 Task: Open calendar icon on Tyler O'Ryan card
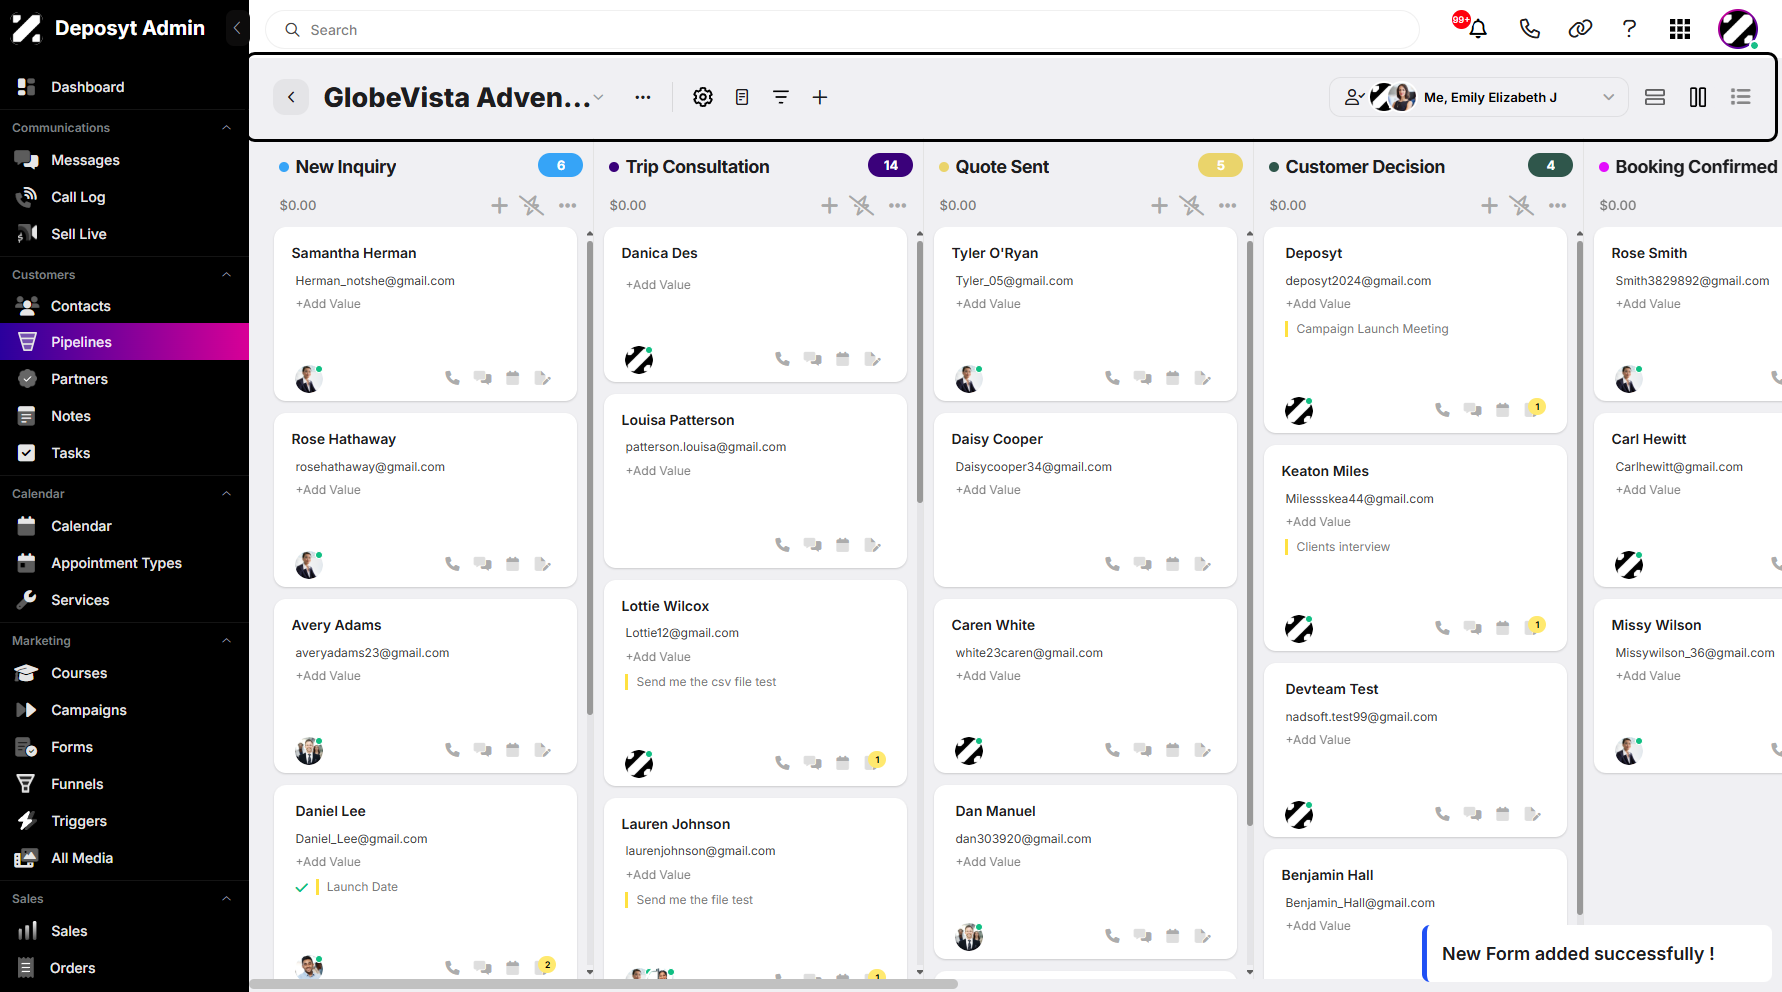click(1173, 378)
